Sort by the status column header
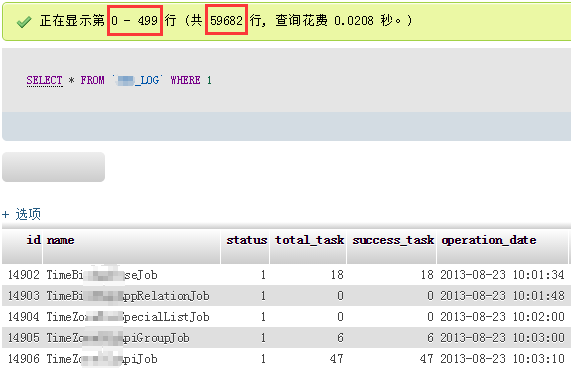This screenshot has width=571, height=368. point(247,240)
